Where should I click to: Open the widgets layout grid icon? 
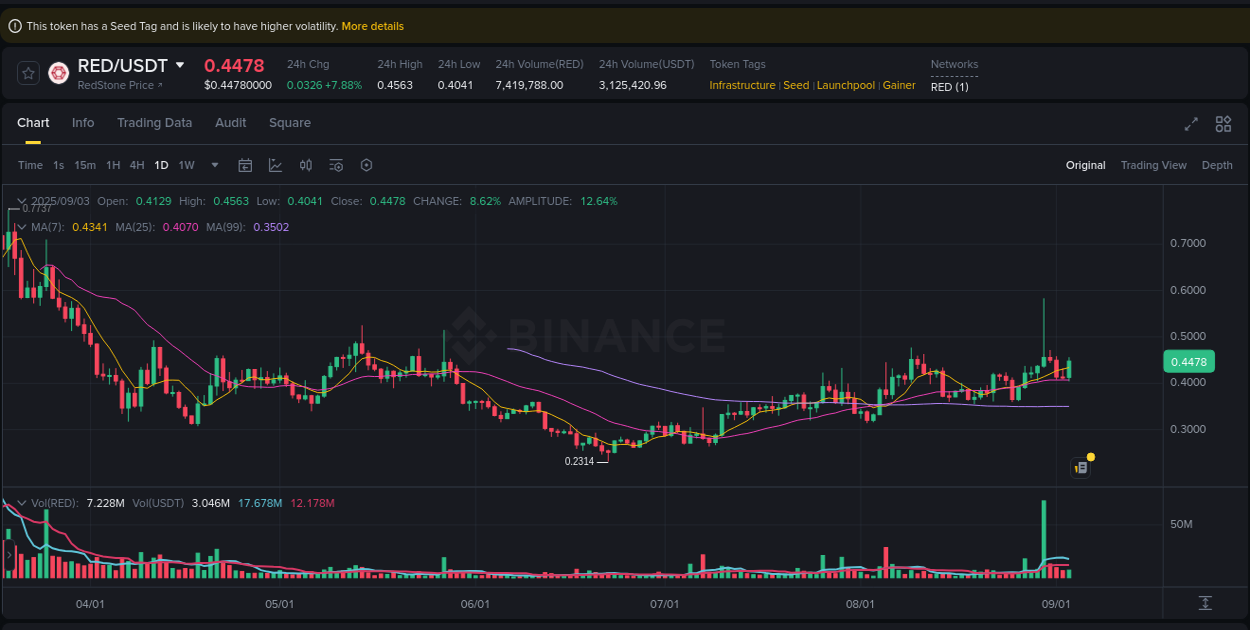tap(1223, 124)
